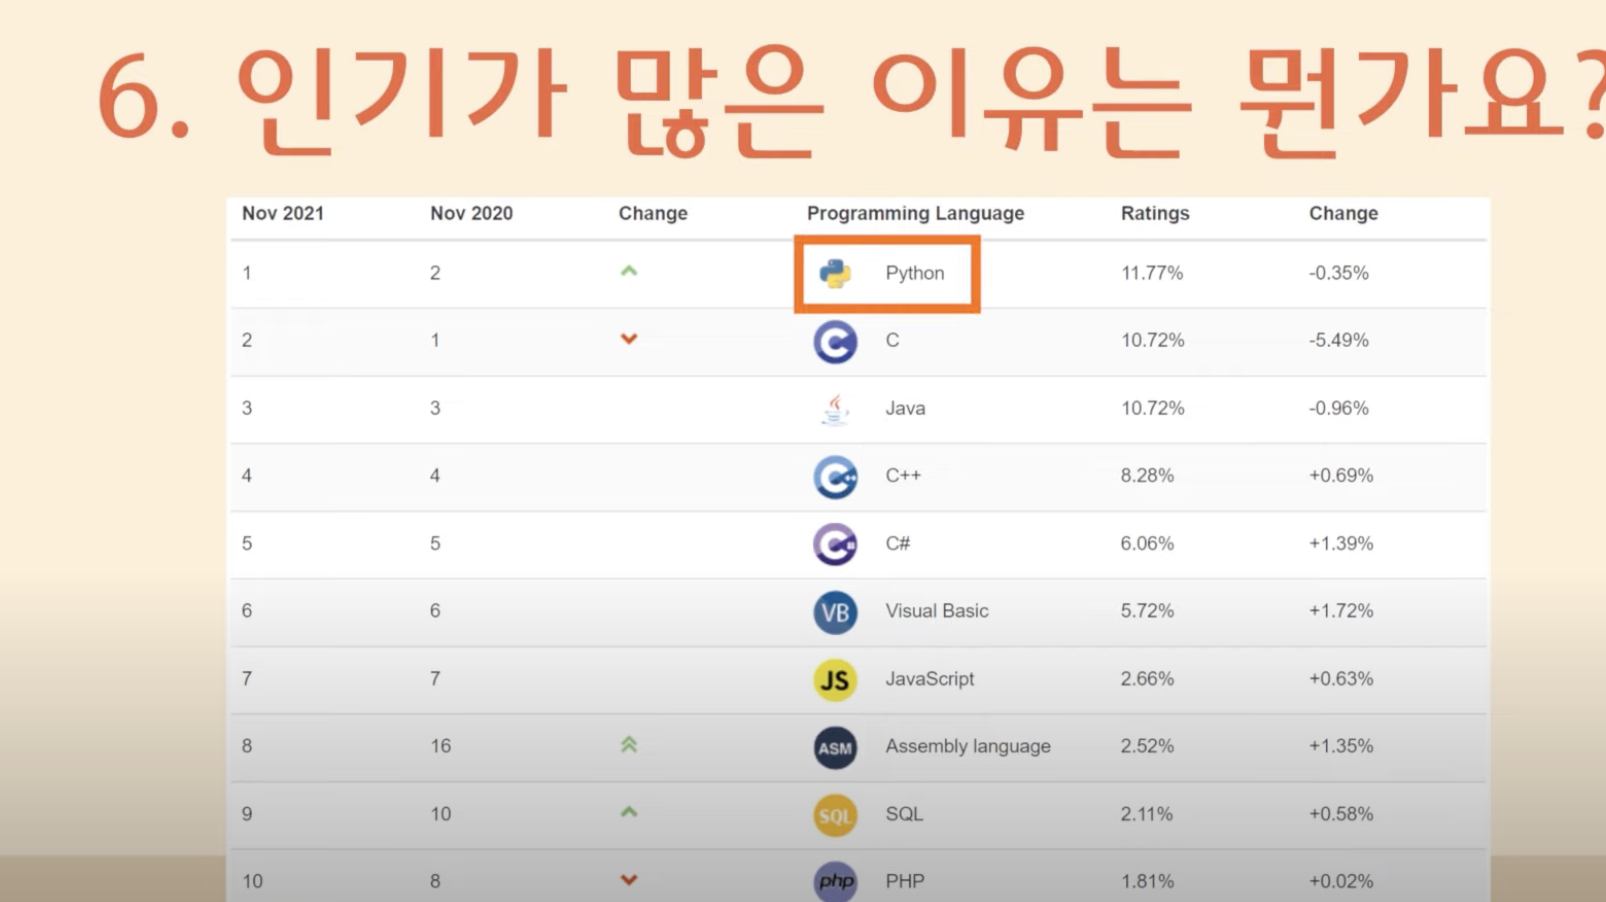
Task: Click the 'C++' language name
Action: pos(903,475)
